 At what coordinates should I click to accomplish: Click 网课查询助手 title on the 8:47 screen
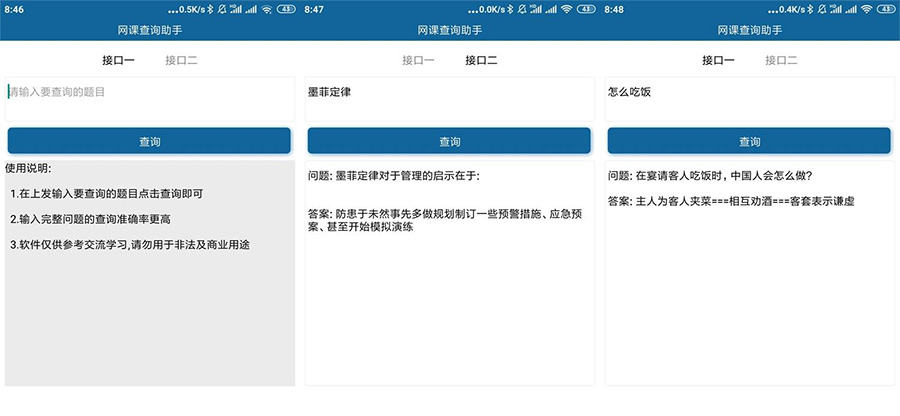(450, 30)
